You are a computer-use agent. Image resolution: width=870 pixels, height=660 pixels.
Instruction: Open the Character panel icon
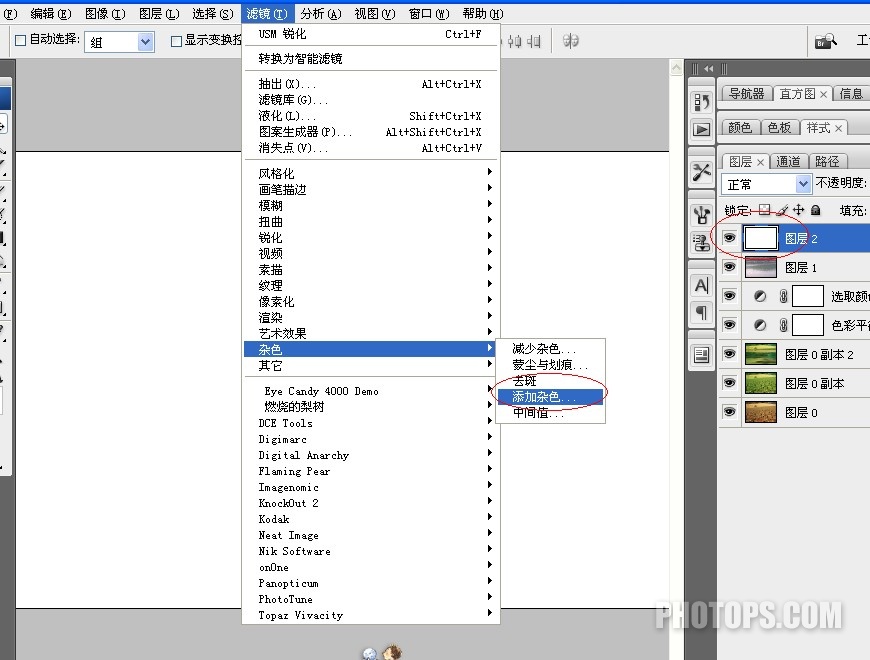tap(701, 286)
